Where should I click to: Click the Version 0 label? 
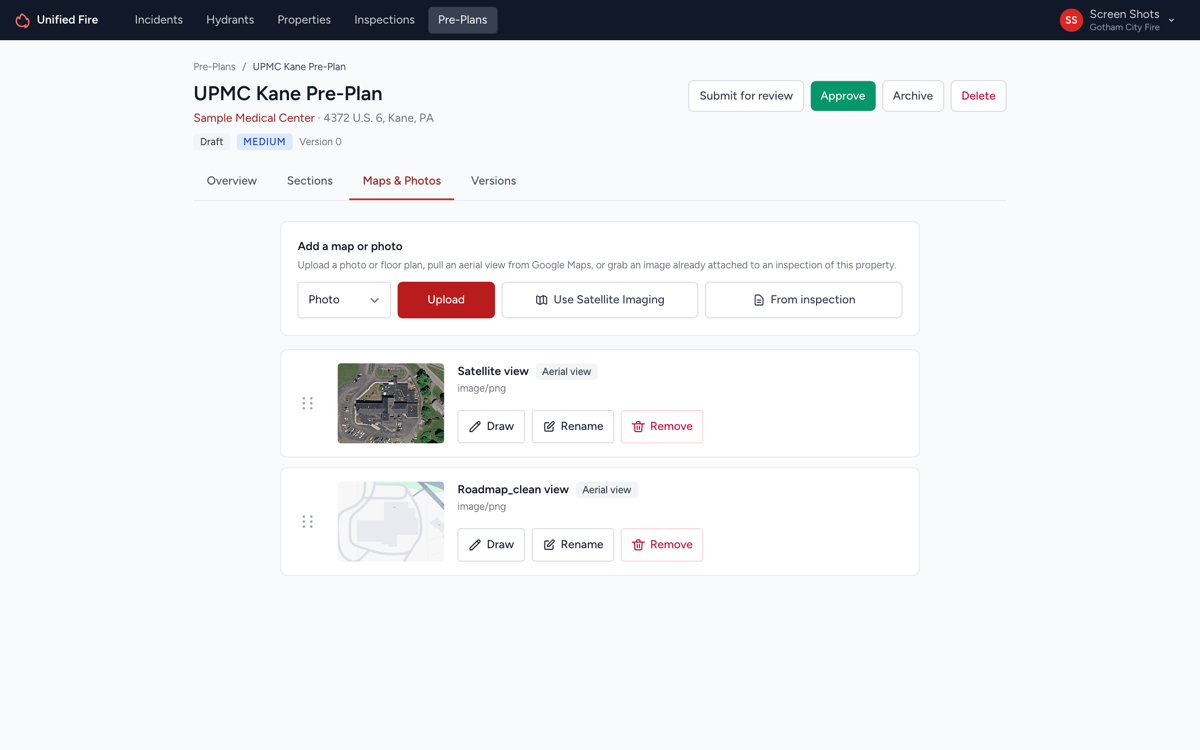point(320,142)
